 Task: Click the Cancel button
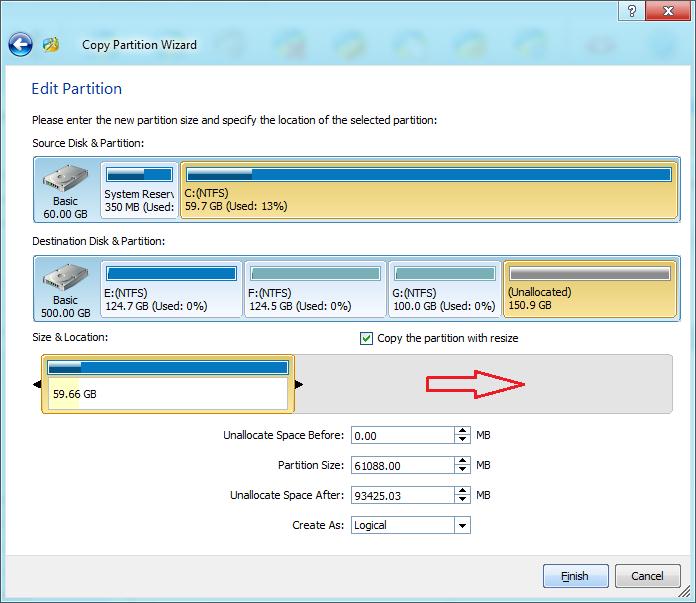tap(647, 576)
